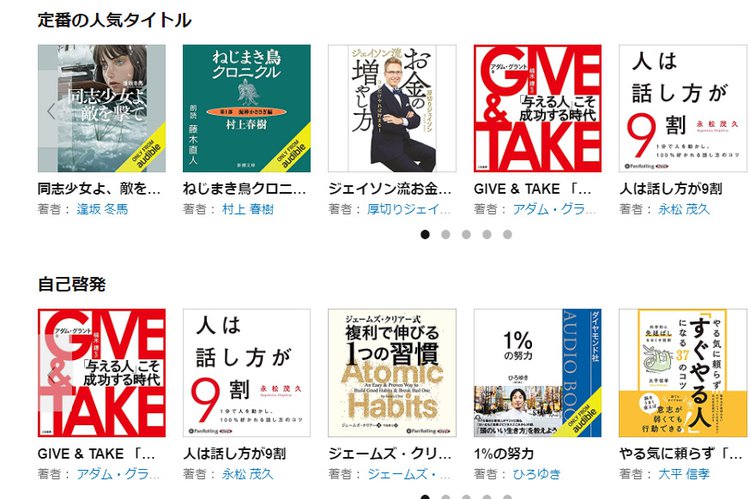This screenshot has width=750, height=499.
Task: Click the ジェイソン流お金の増やし方 cover image
Action: click(392, 109)
